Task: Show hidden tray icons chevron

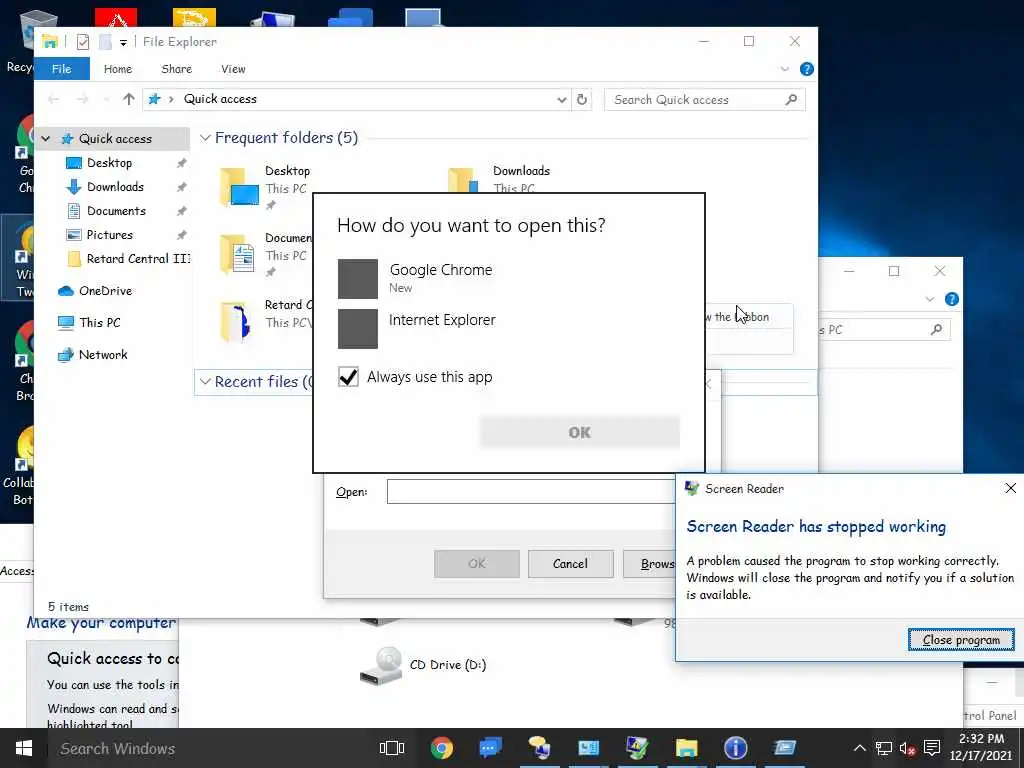Action: click(x=860, y=748)
